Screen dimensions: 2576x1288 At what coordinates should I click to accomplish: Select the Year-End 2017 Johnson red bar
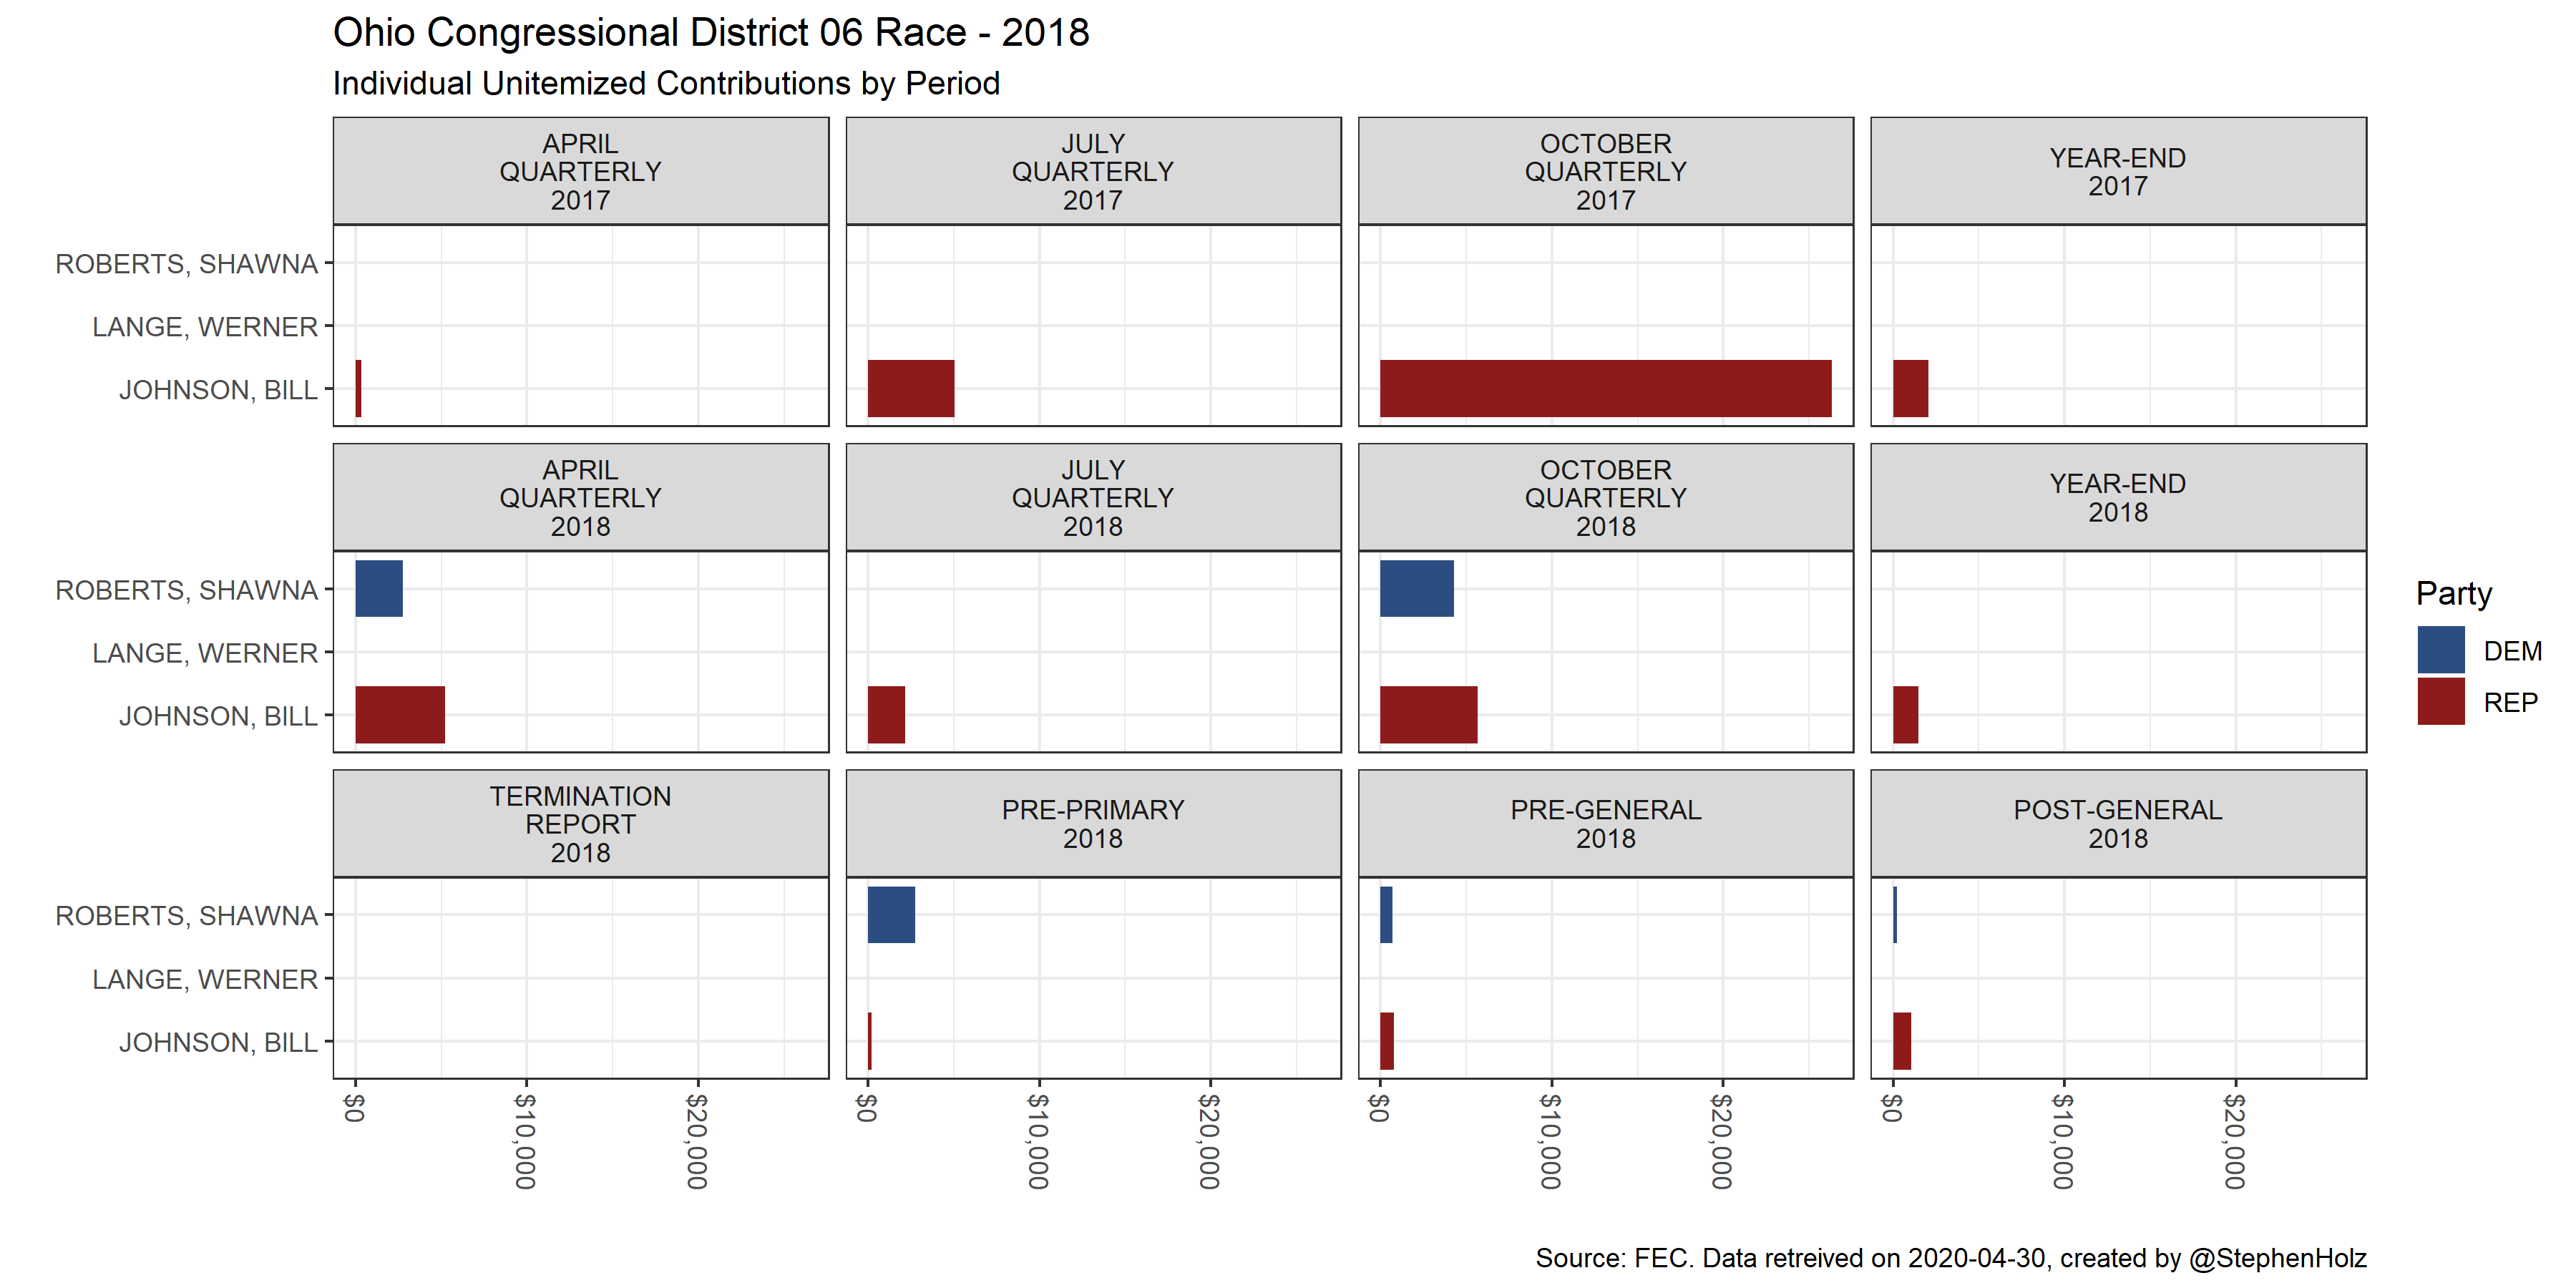(x=1910, y=388)
